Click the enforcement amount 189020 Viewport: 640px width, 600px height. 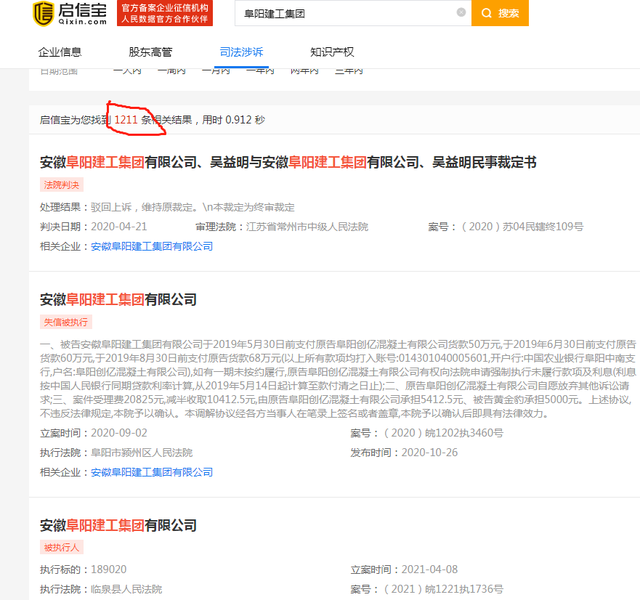tap(109, 569)
